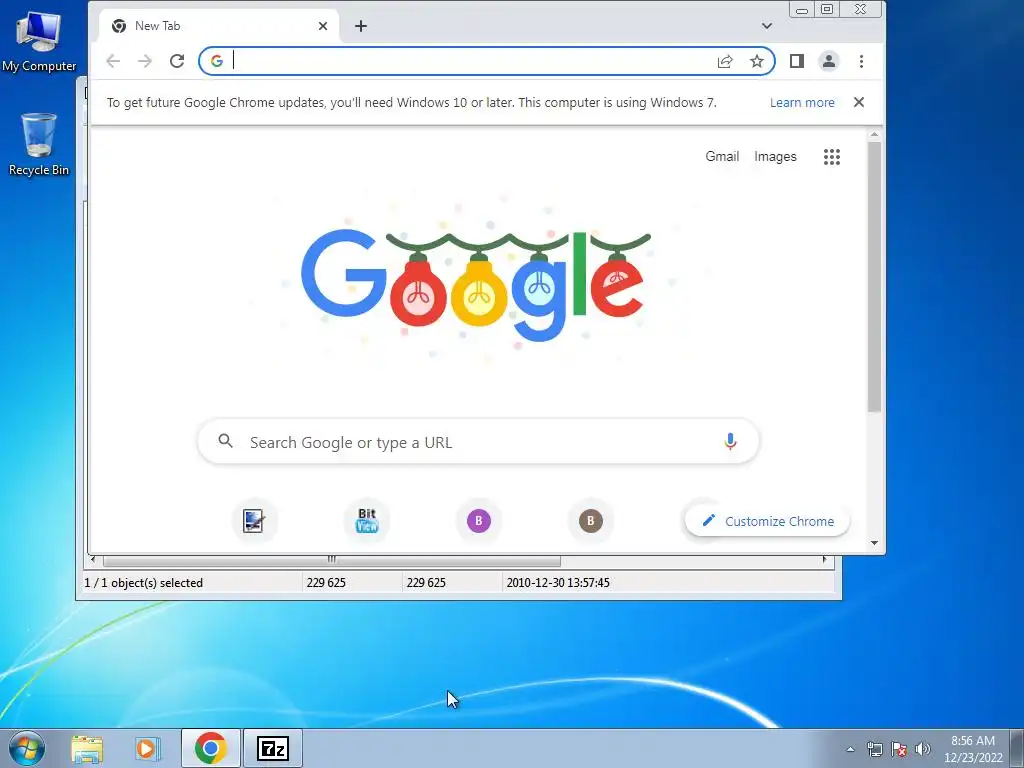Screen dimensions: 1024x768
Task: Dismiss the Windows 7 update notice
Action: tap(859, 102)
